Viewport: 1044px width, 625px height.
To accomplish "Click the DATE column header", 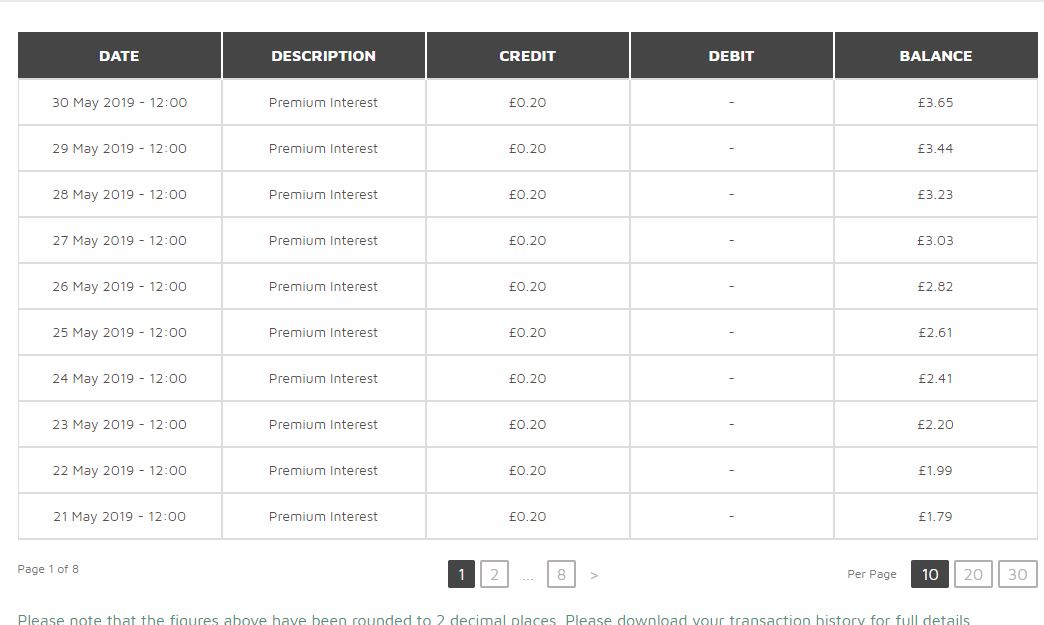I will tap(119, 56).
